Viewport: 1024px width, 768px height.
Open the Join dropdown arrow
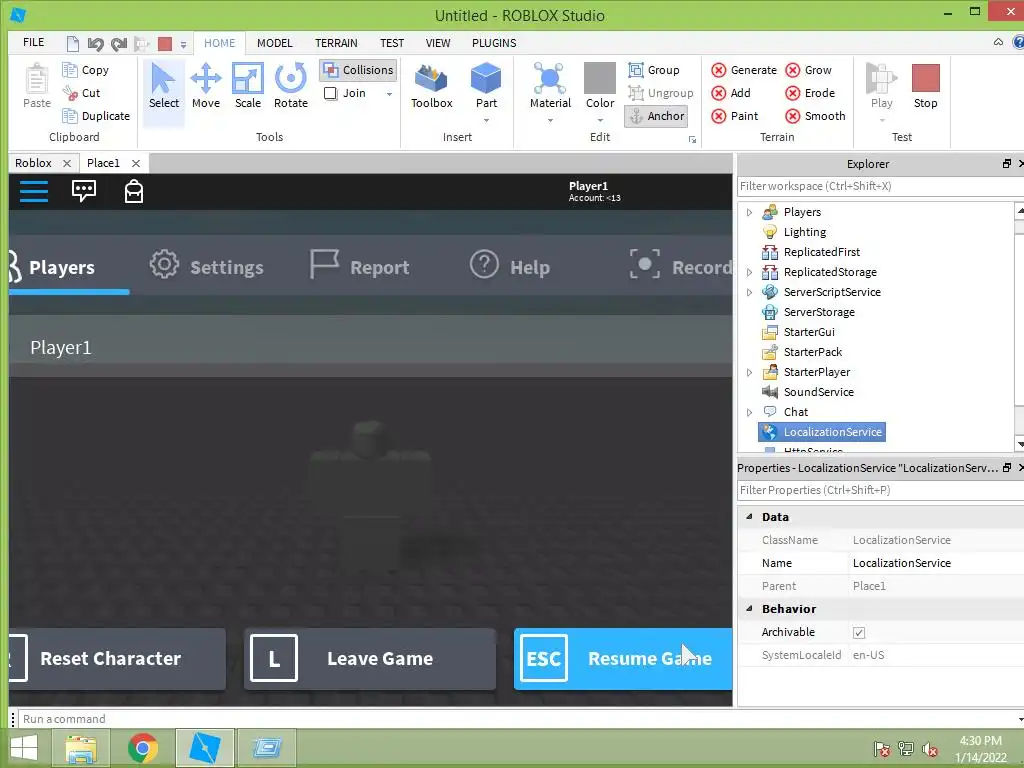(389, 94)
